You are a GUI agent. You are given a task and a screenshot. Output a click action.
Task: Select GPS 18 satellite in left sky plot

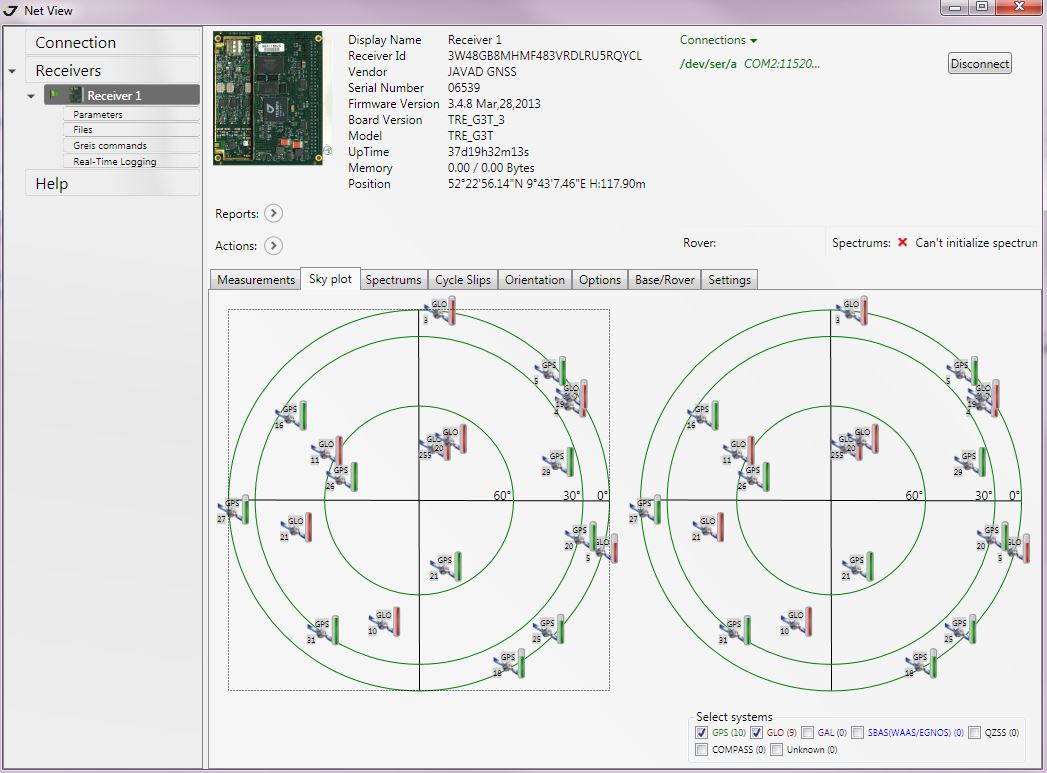tap(509, 664)
